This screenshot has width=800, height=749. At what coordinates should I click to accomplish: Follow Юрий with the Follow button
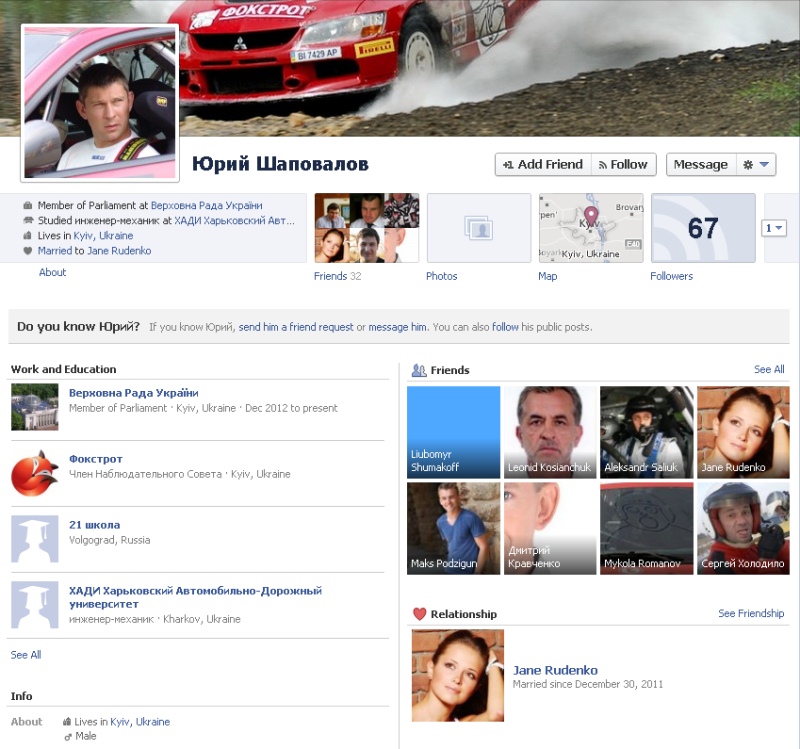tap(623, 165)
